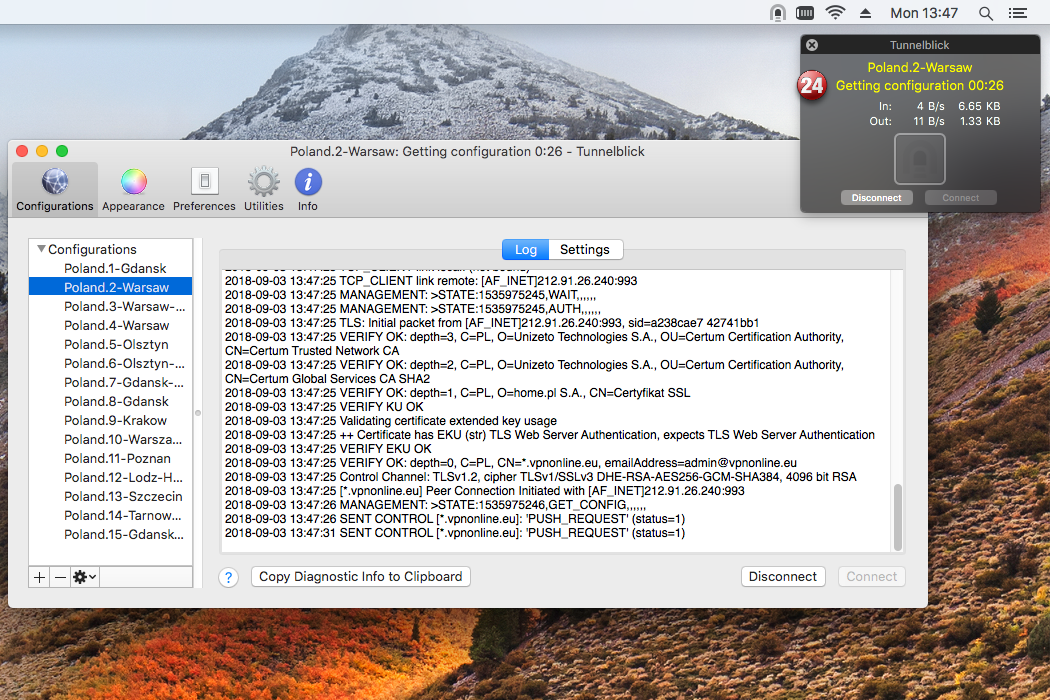Open the Info pane
This screenshot has width=1050, height=700.
click(x=308, y=189)
